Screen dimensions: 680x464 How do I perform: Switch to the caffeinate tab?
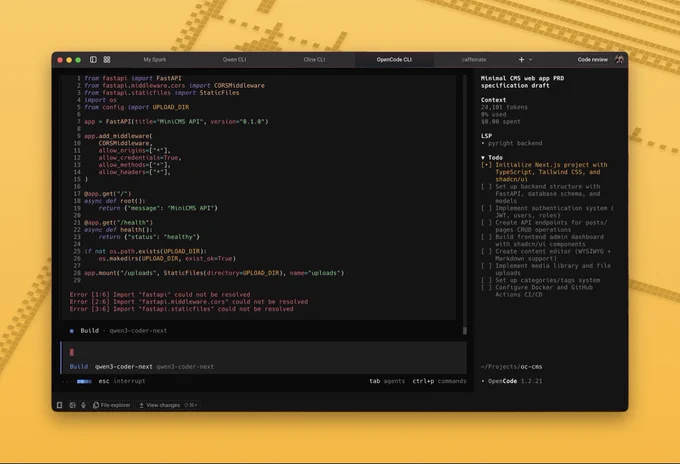[474, 59]
